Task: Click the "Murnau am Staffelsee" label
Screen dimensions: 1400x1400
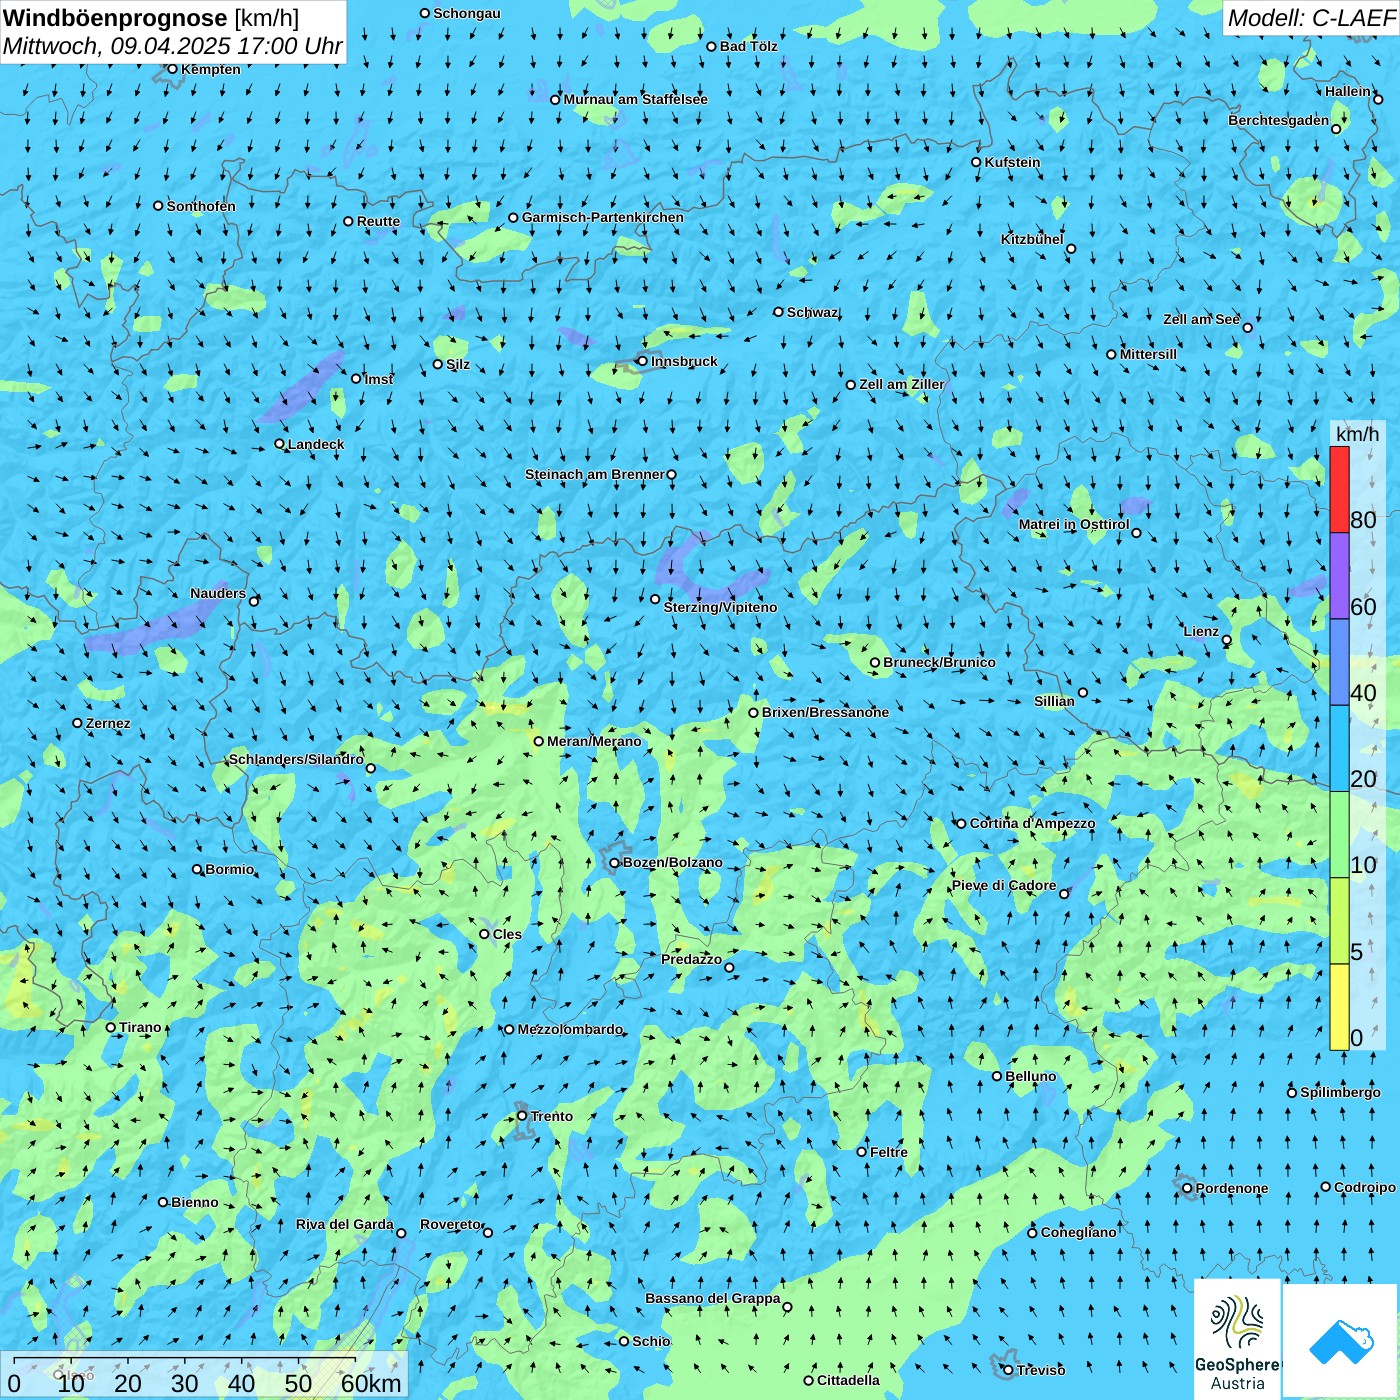Action: point(636,99)
